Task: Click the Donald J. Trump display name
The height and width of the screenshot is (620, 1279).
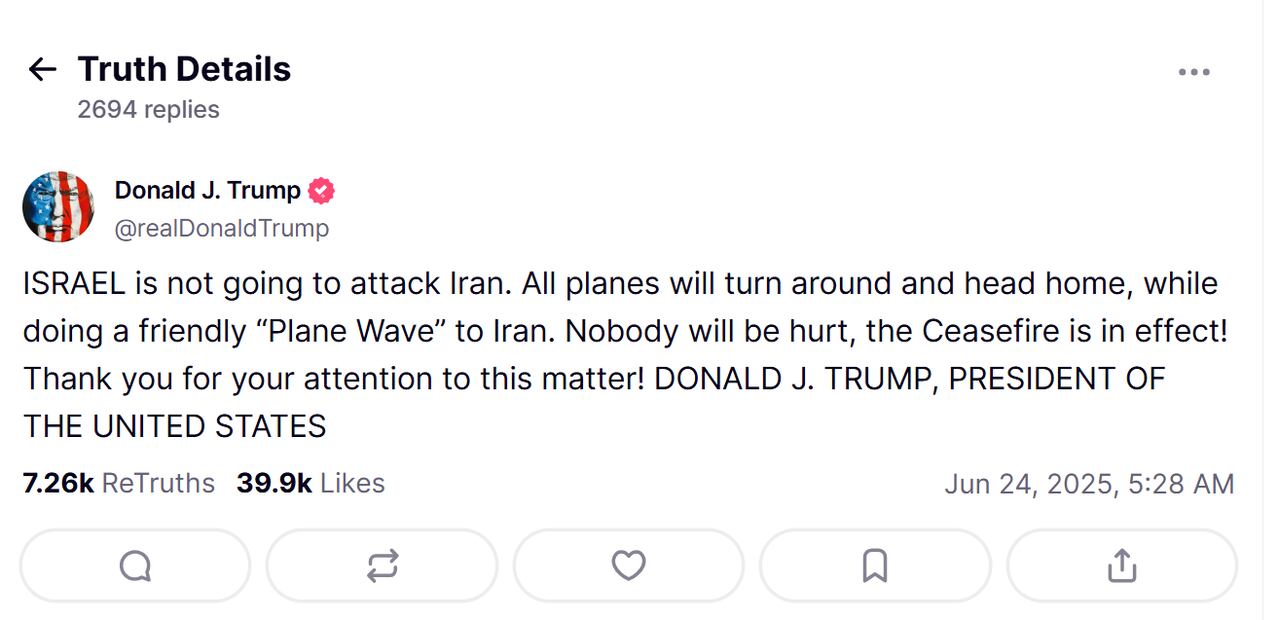Action: coord(207,190)
